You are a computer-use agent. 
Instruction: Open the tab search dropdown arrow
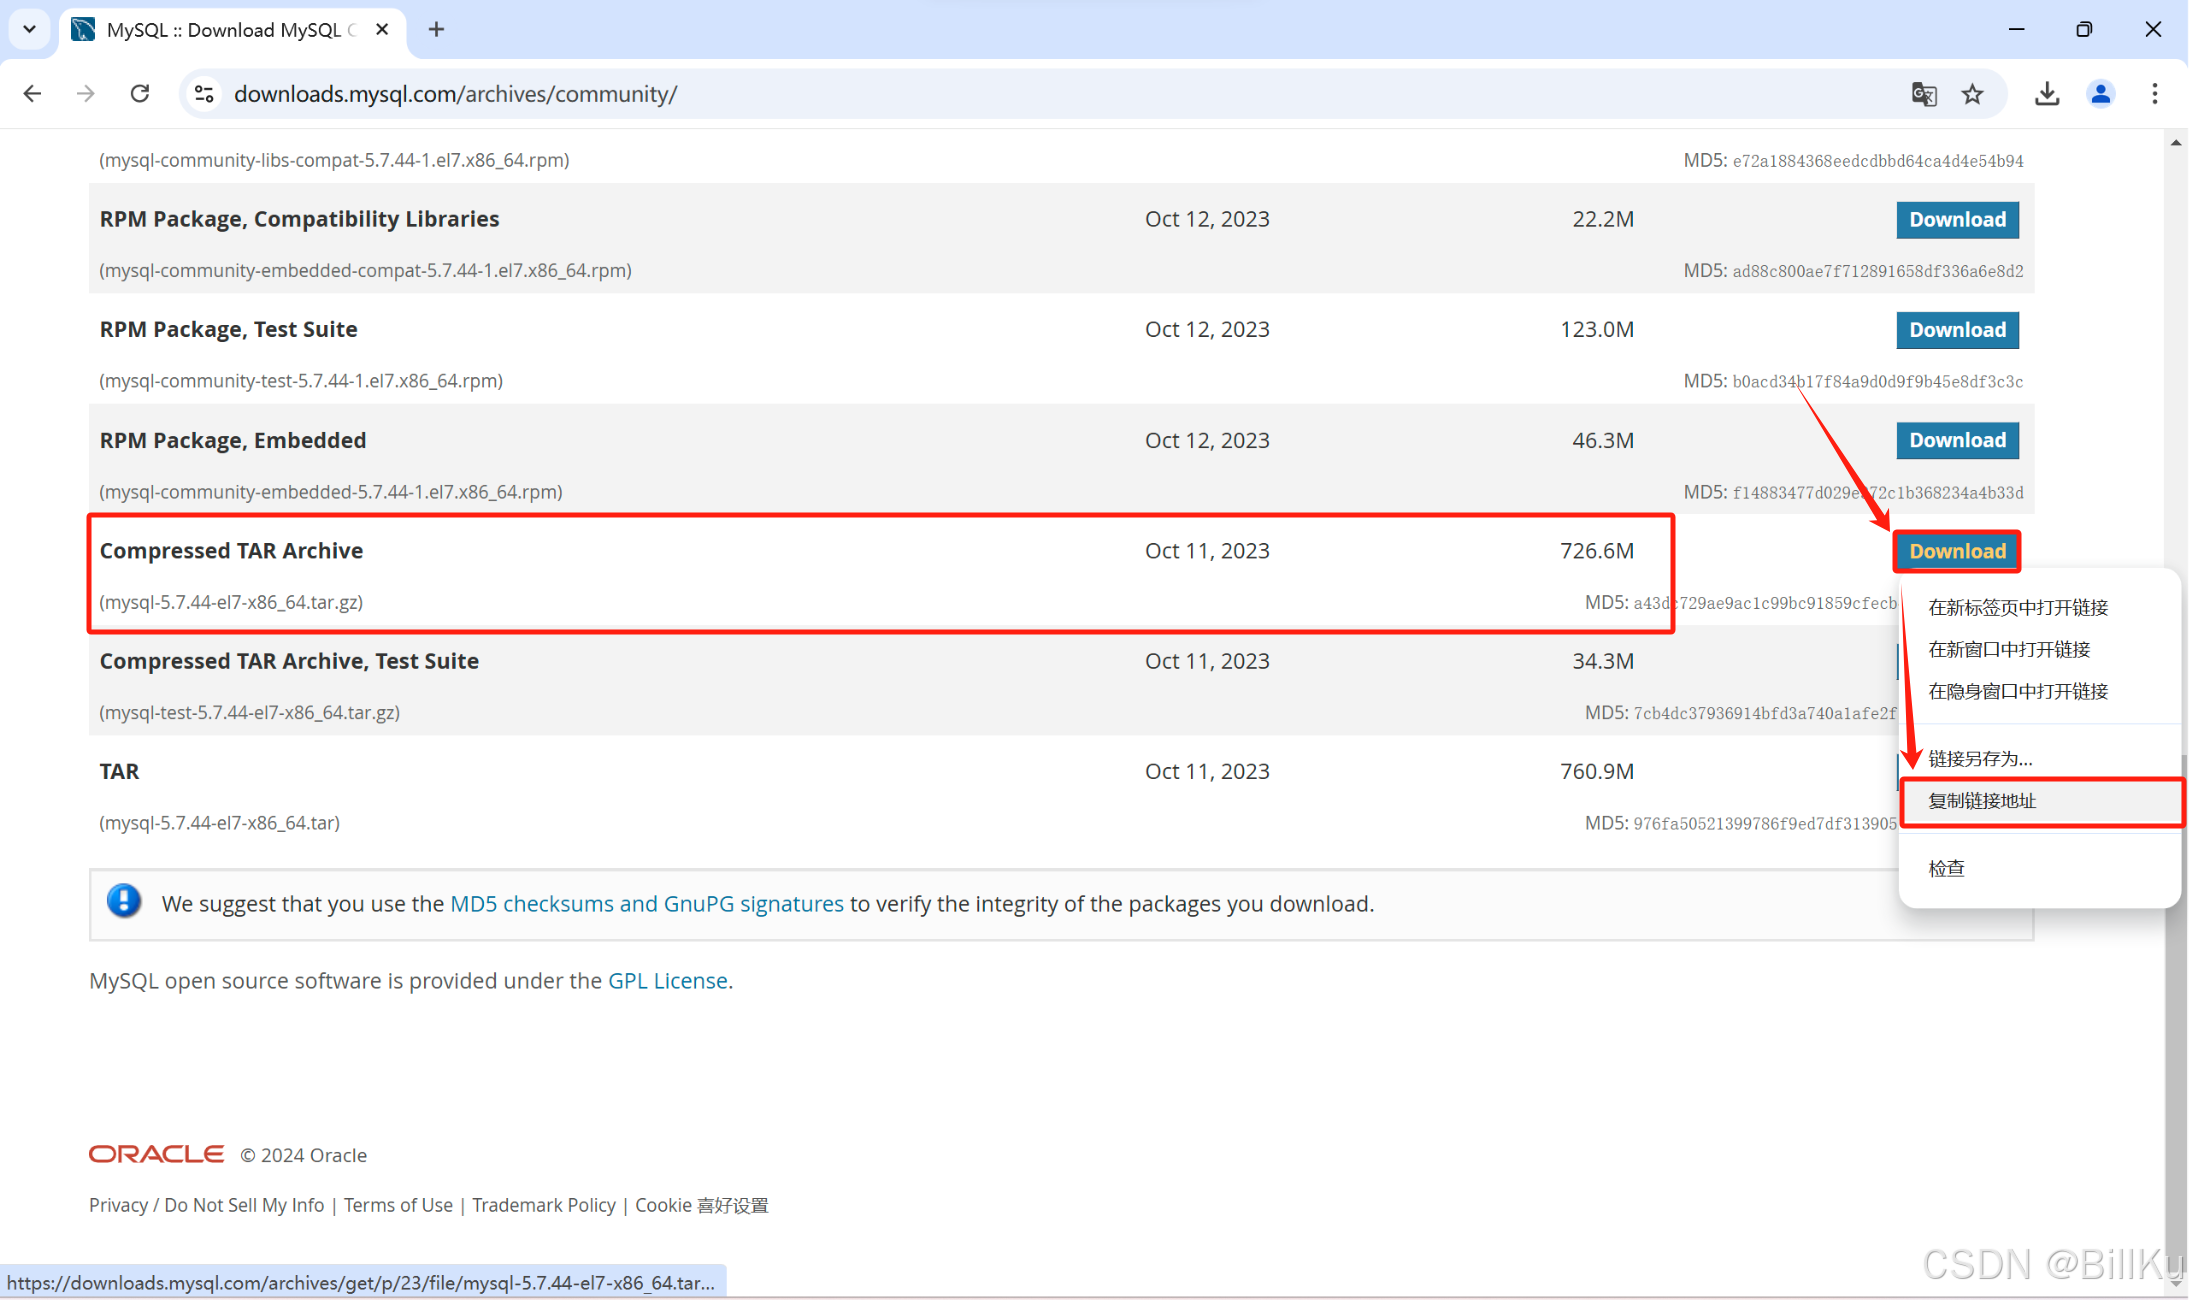tap(29, 29)
